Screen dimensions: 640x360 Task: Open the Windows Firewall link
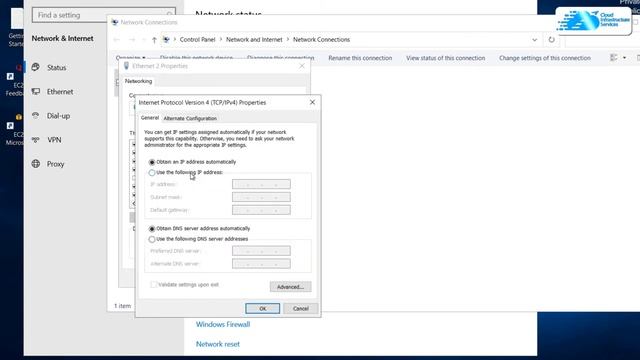[x=223, y=324]
